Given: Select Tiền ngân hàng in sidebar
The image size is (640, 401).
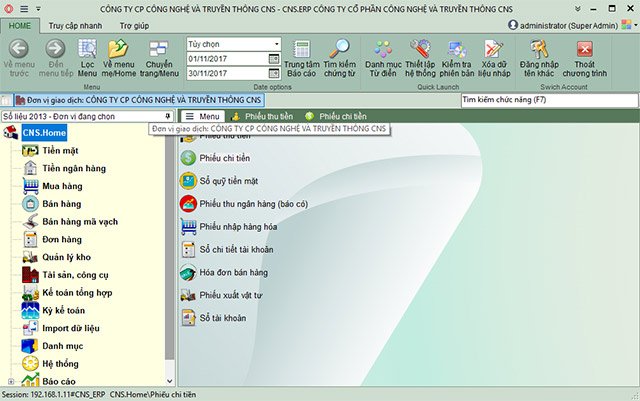Looking at the screenshot, I should [74, 168].
